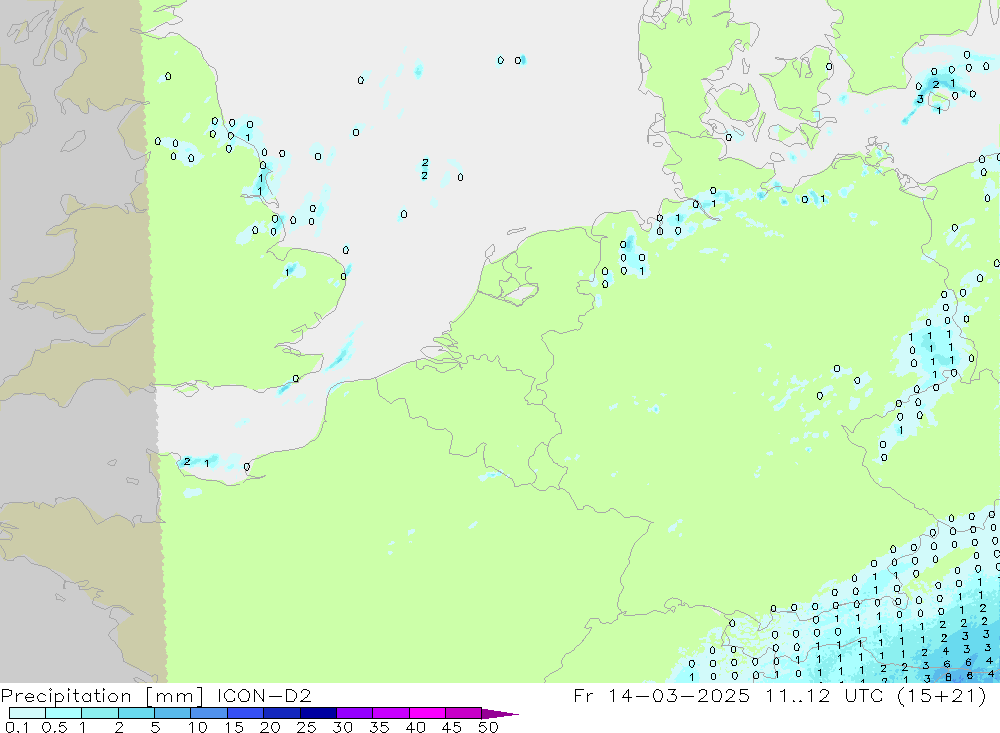Pick the 10–15 mm blue legend swatch
The image size is (1000, 733).
click(x=209, y=713)
